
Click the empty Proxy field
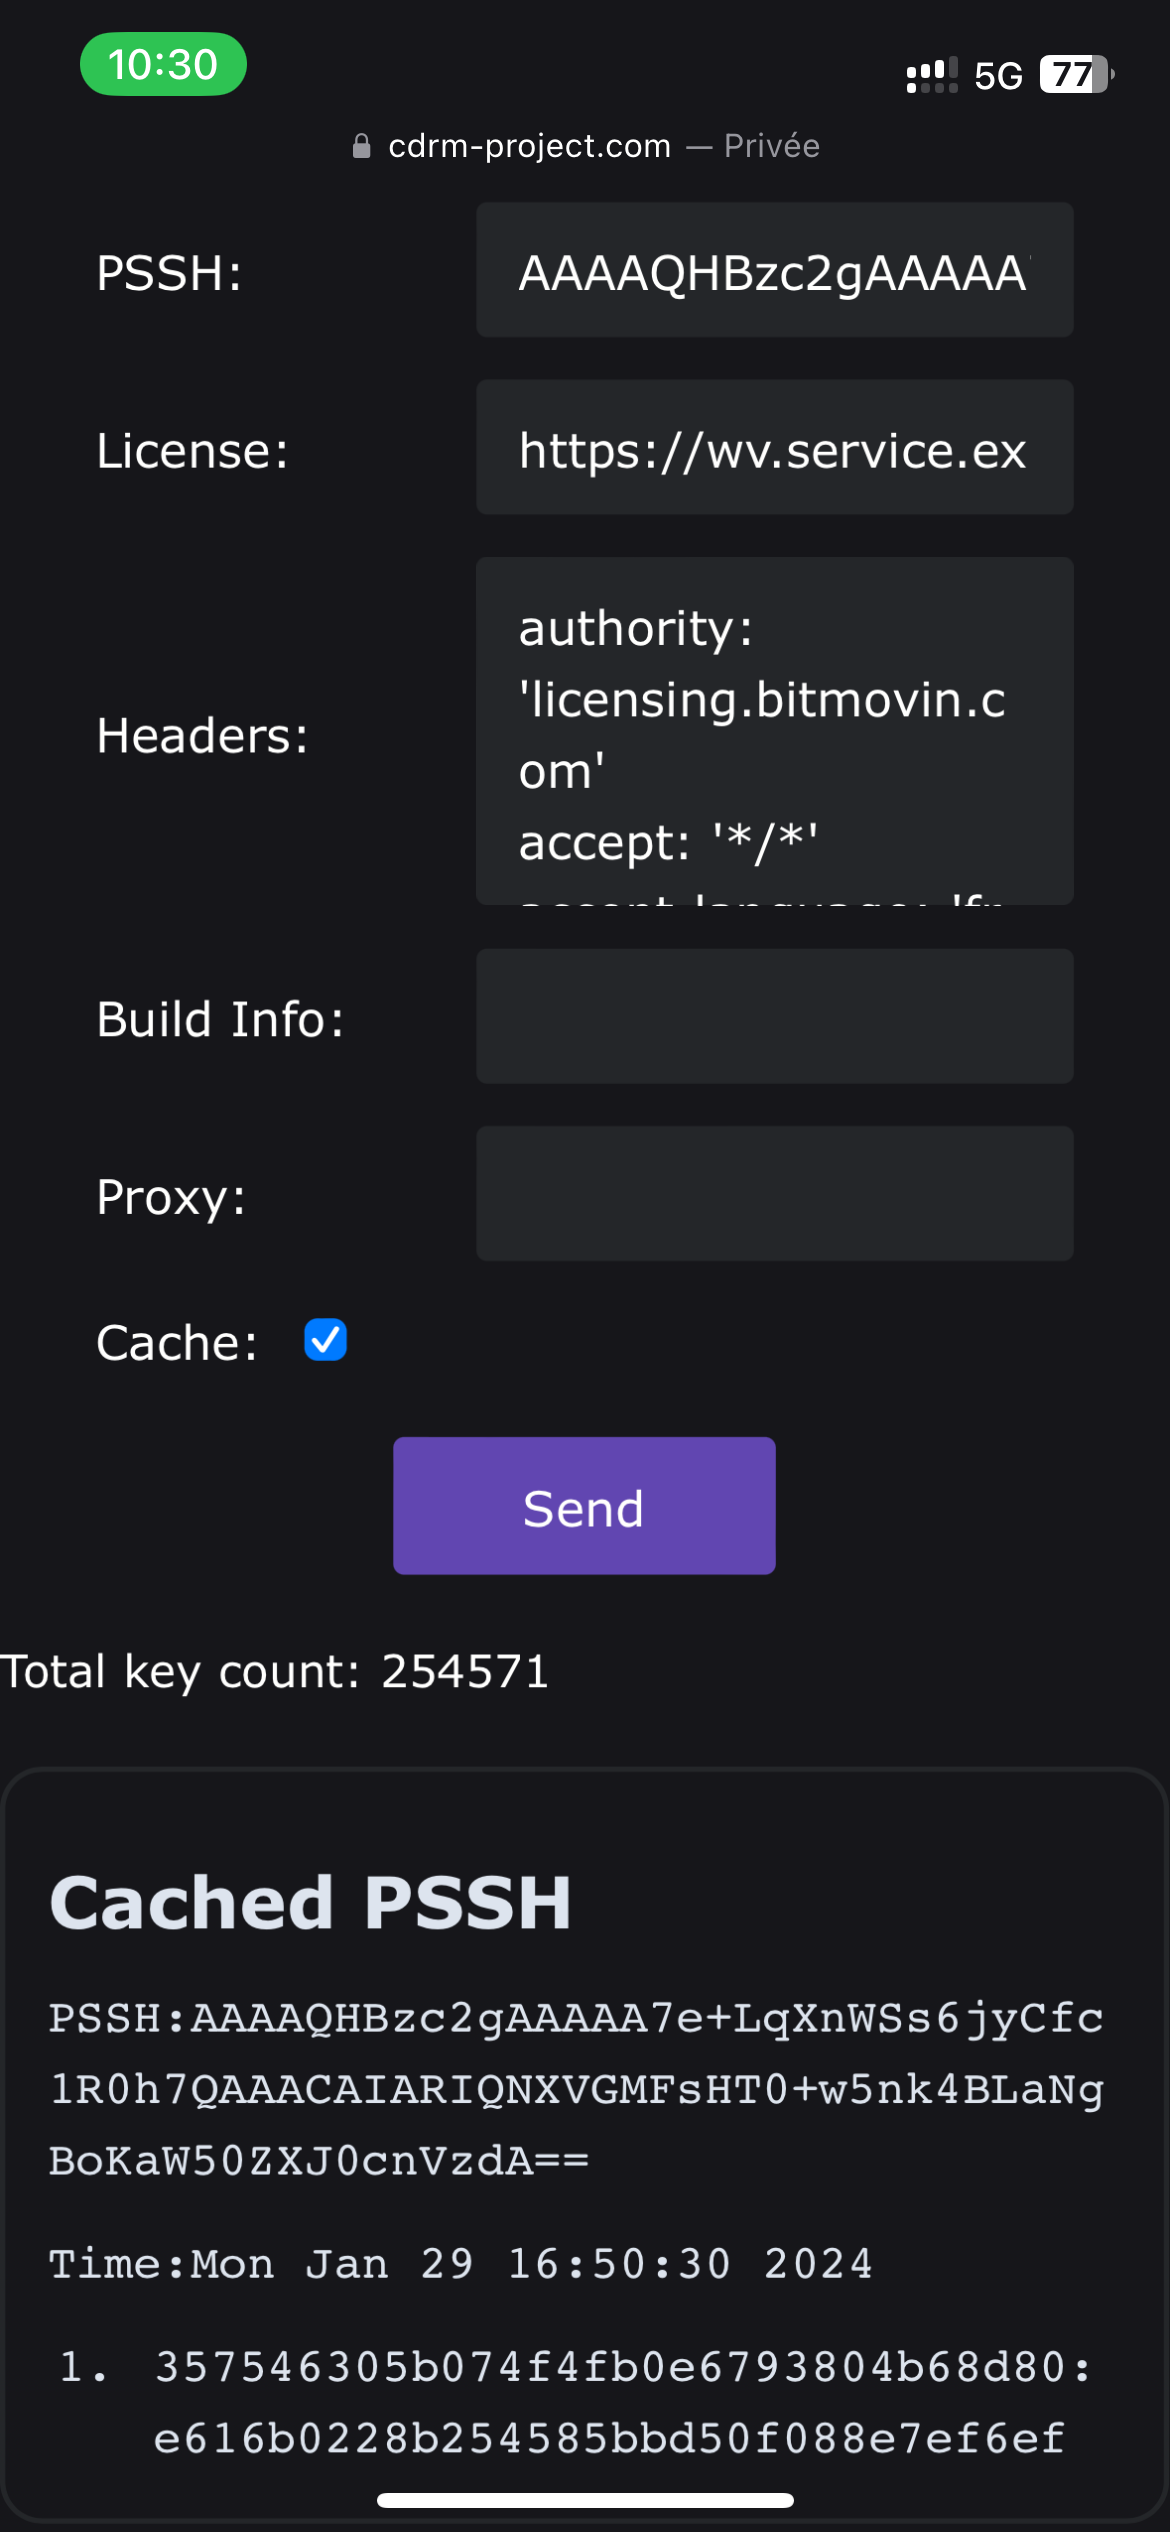tap(774, 1193)
